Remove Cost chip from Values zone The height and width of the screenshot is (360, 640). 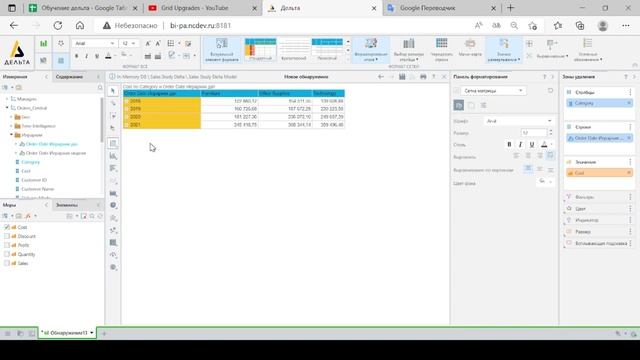(629, 173)
